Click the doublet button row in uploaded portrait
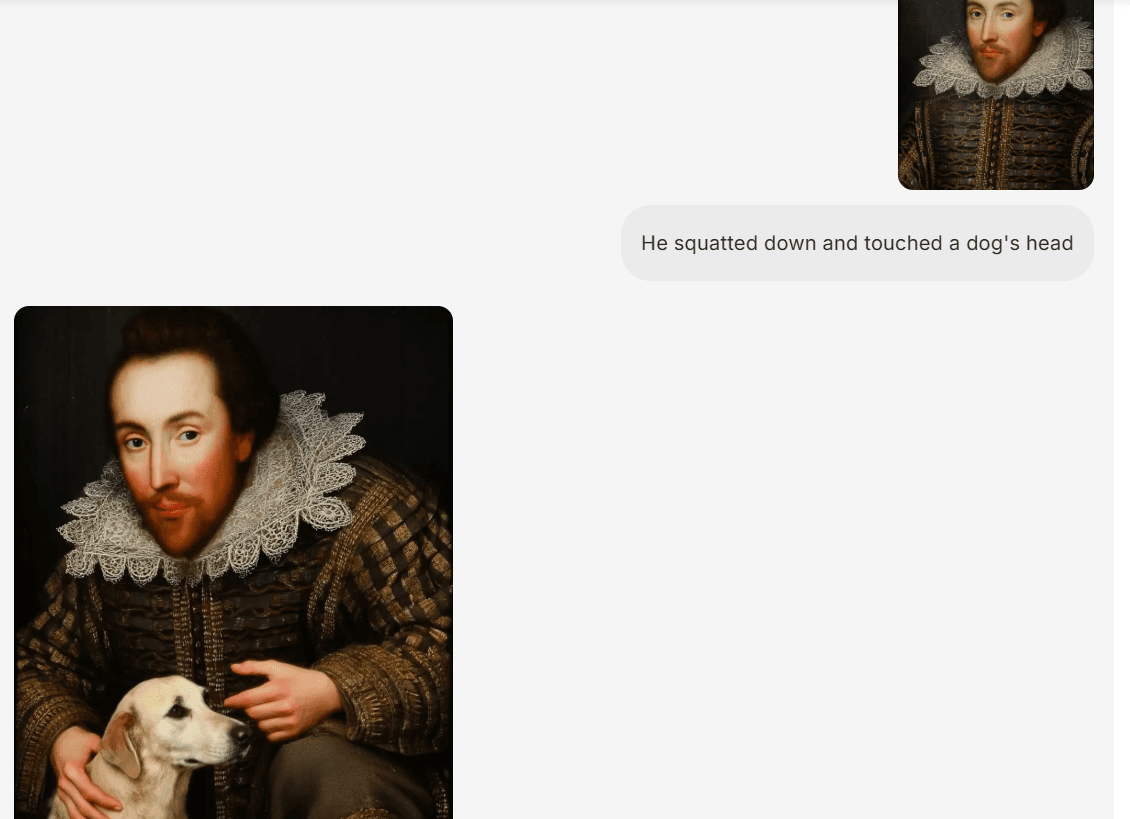 click(x=997, y=141)
